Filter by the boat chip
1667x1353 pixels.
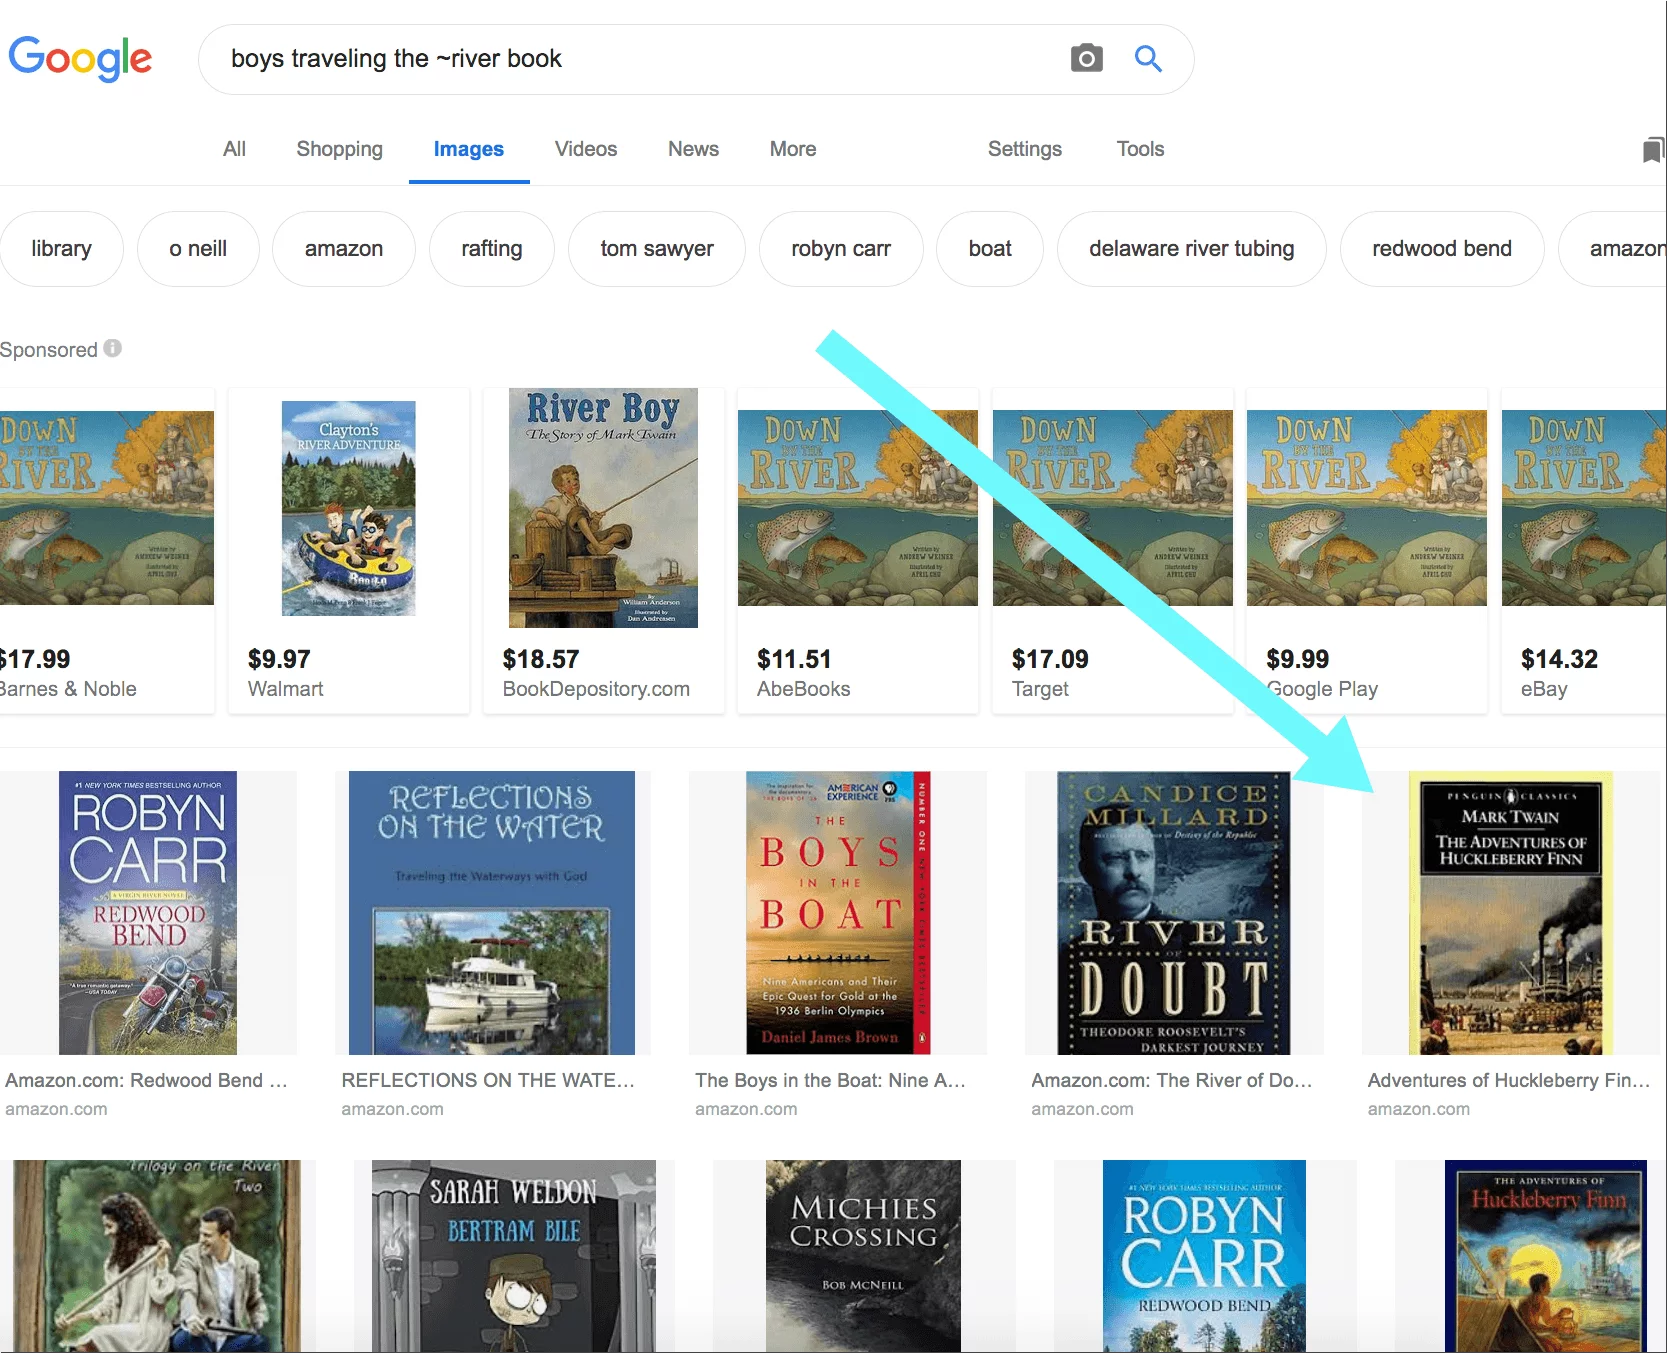[990, 249]
